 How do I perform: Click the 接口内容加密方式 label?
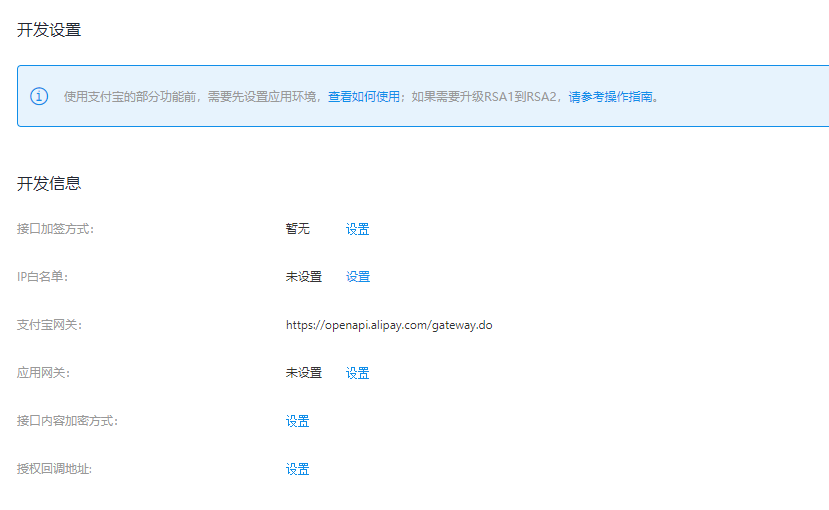[x=67, y=421]
